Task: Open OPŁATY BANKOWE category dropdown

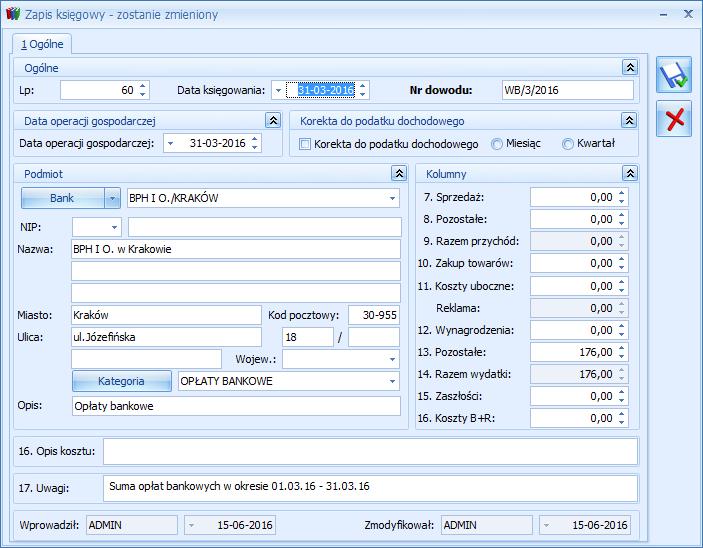Action: click(x=392, y=381)
